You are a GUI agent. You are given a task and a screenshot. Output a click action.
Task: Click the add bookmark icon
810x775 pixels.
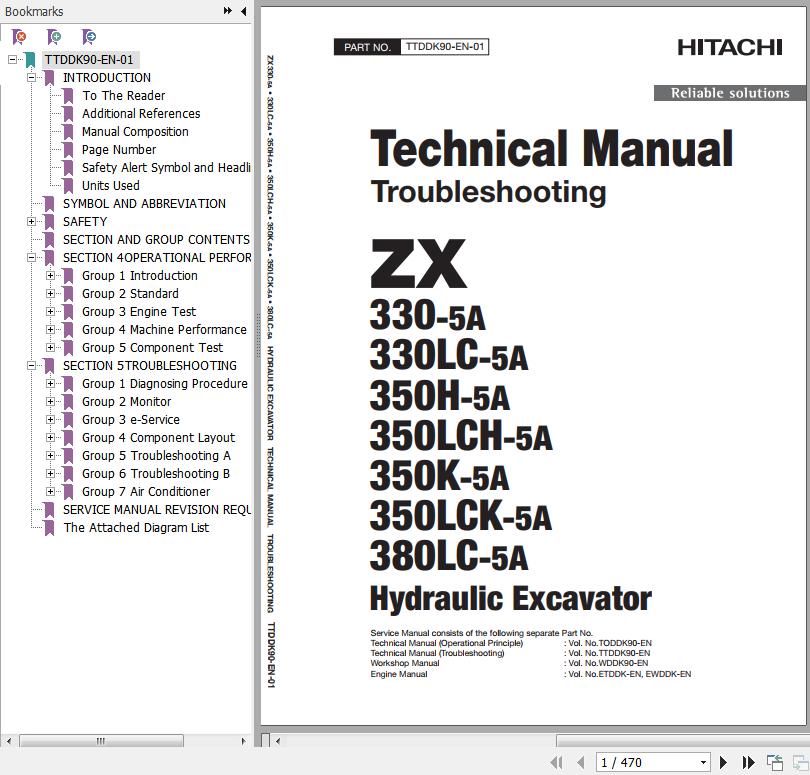54,37
